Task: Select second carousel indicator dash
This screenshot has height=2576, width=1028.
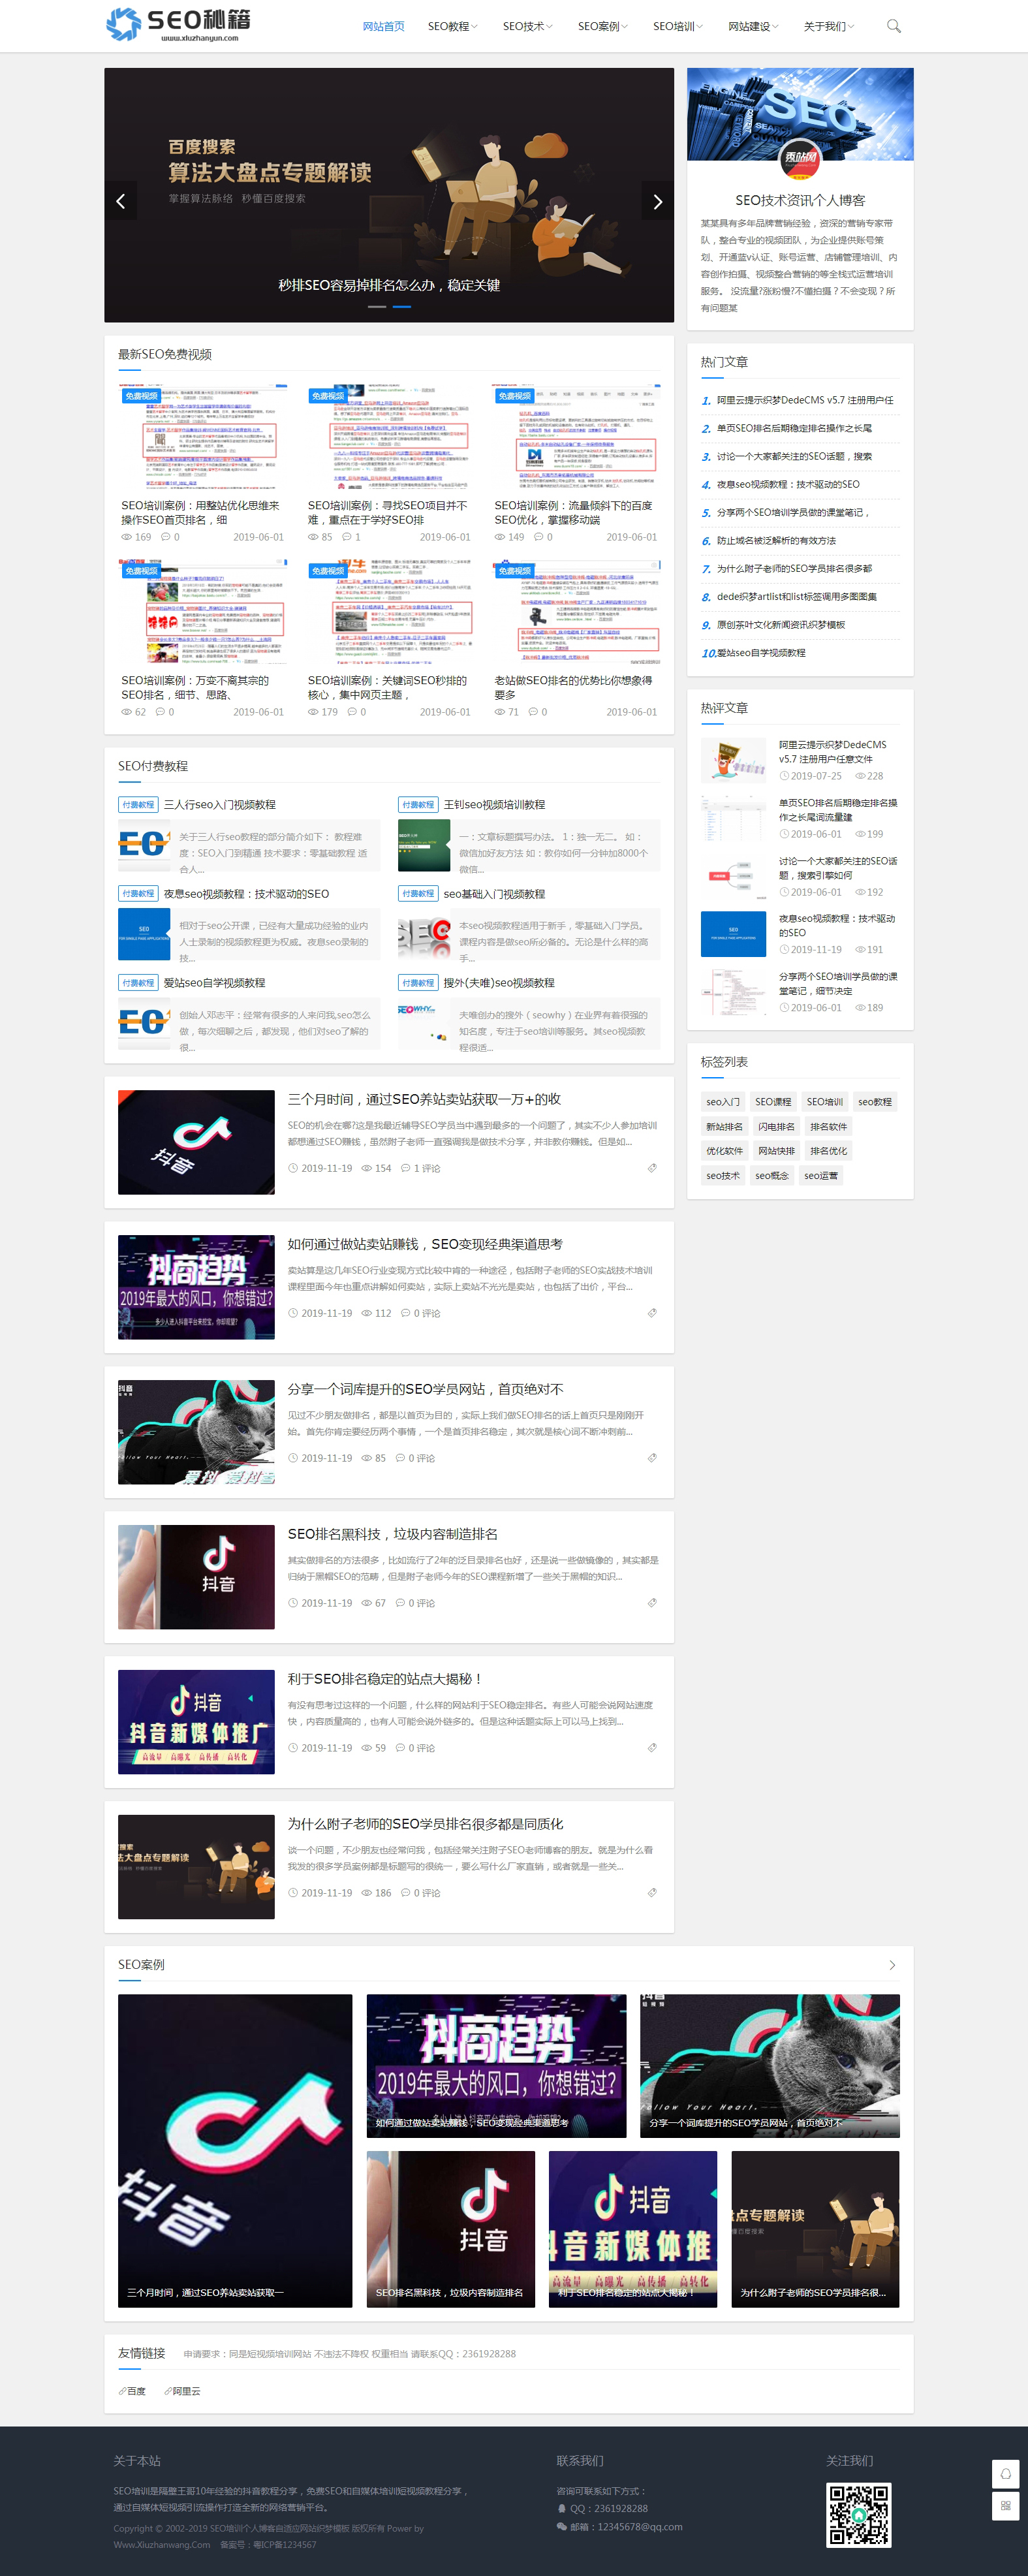Action: point(401,306)
